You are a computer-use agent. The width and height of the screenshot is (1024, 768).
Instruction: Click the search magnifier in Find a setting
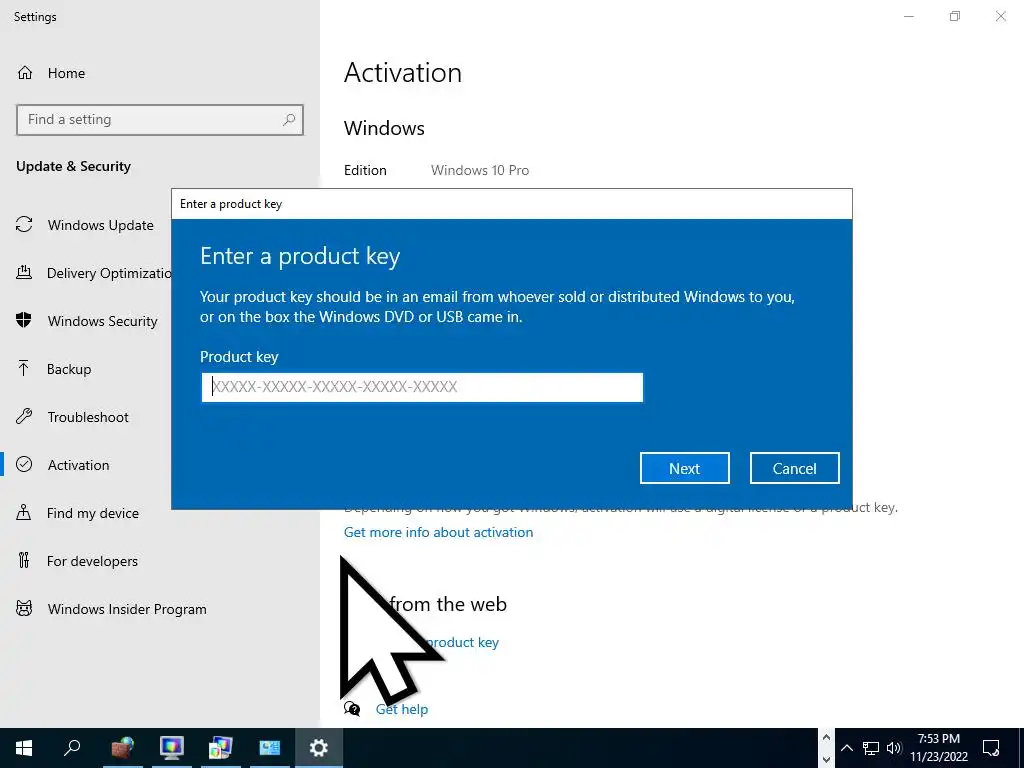(289, 120)
